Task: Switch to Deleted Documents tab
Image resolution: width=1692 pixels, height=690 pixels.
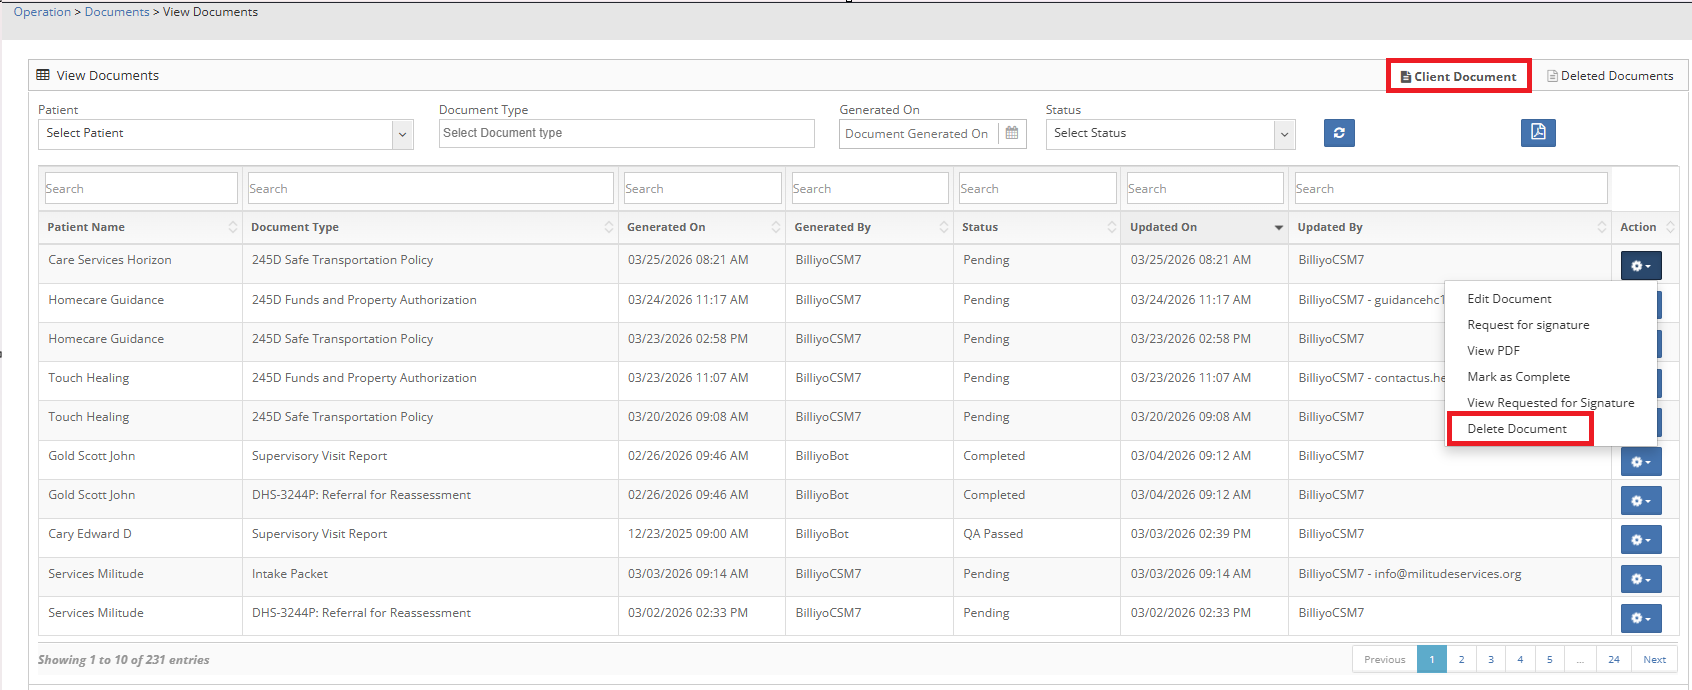Action: click(x=1610, y=76)
